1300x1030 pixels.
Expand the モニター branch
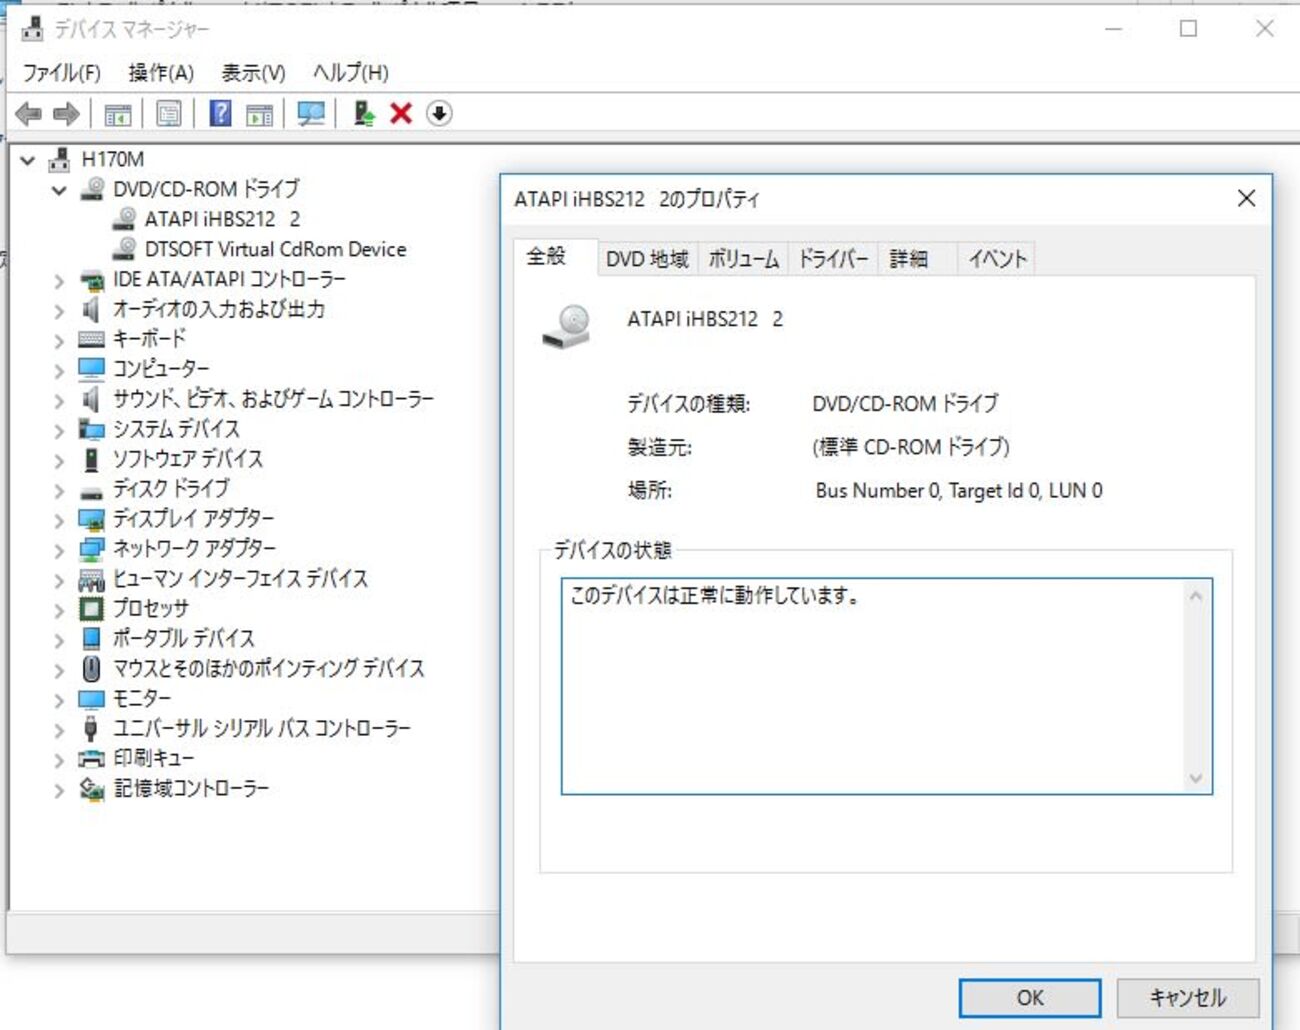pyautogui.click(x=59, y=701)
